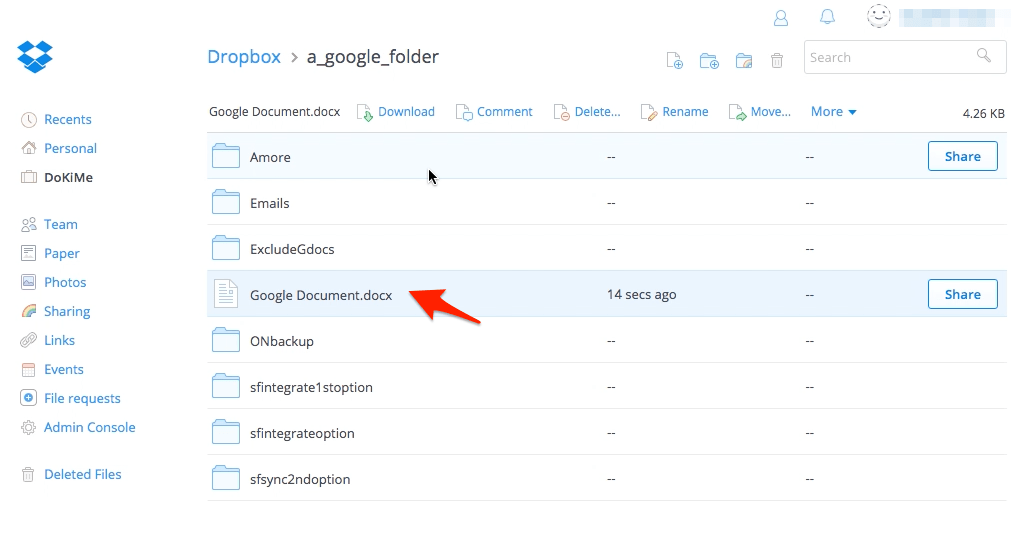
Task: Click the Emails folder icon
Action: click(226, 202)
